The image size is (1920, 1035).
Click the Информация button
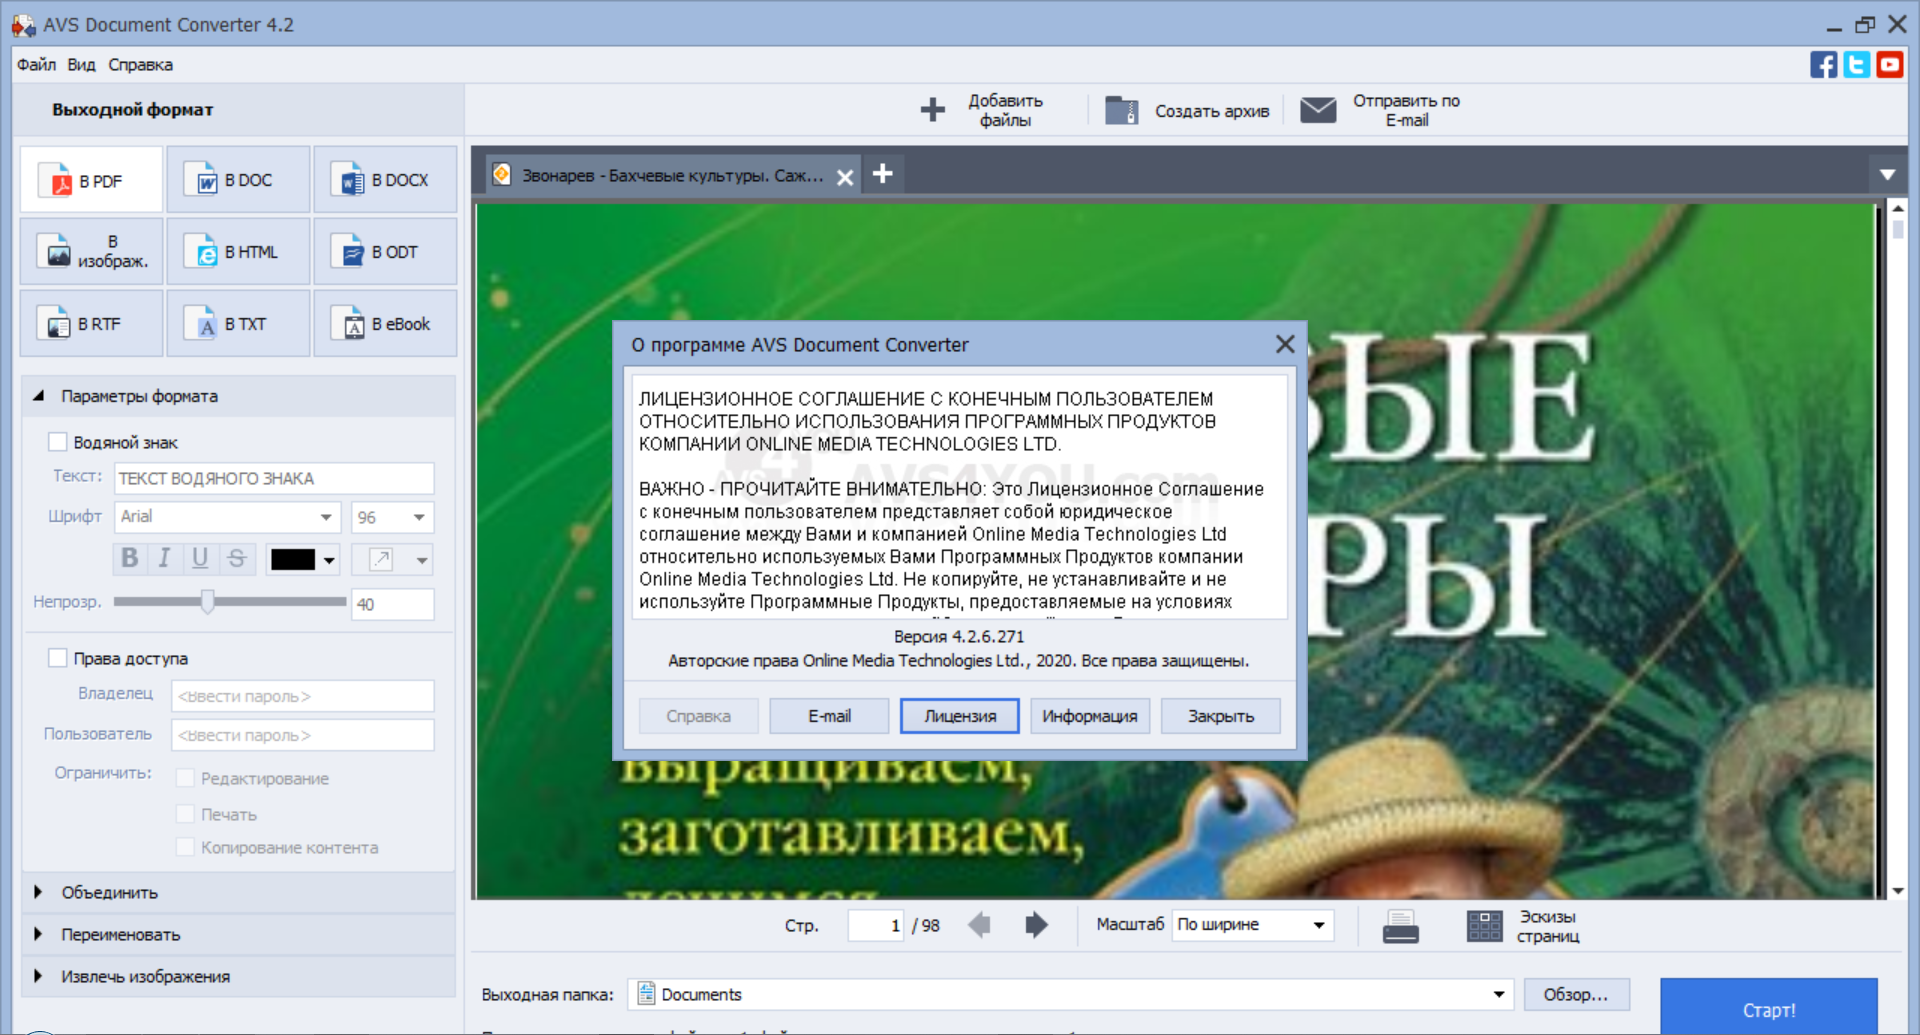(x=1090, y=716)
